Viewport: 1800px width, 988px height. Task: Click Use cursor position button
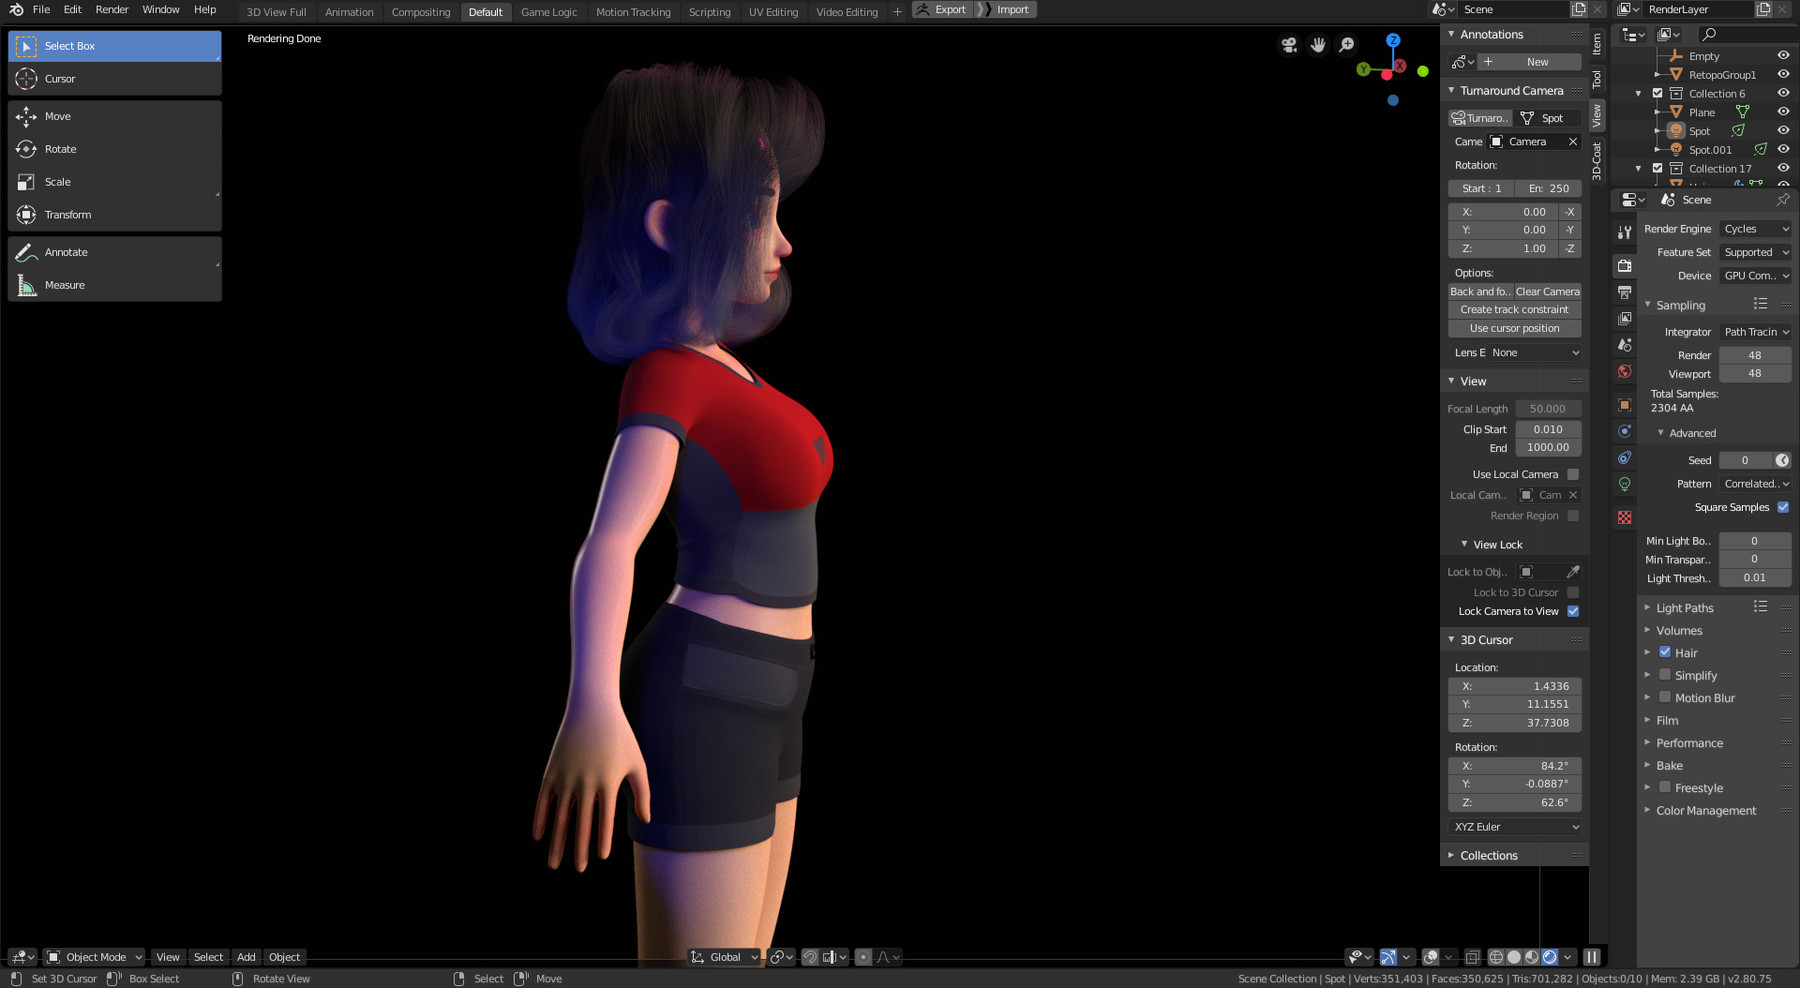coord(1514,329)
